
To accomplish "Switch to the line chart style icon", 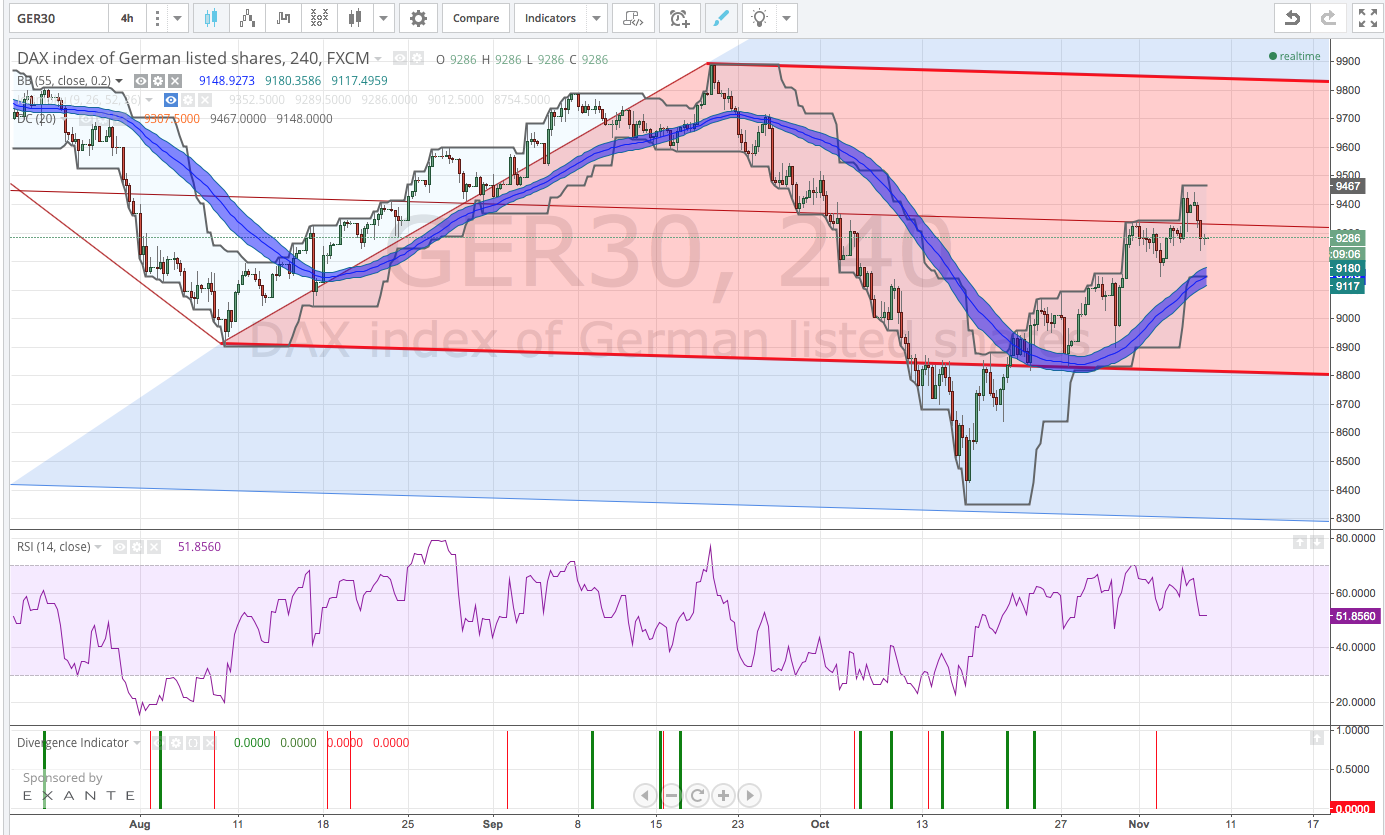I will point(284,18).
